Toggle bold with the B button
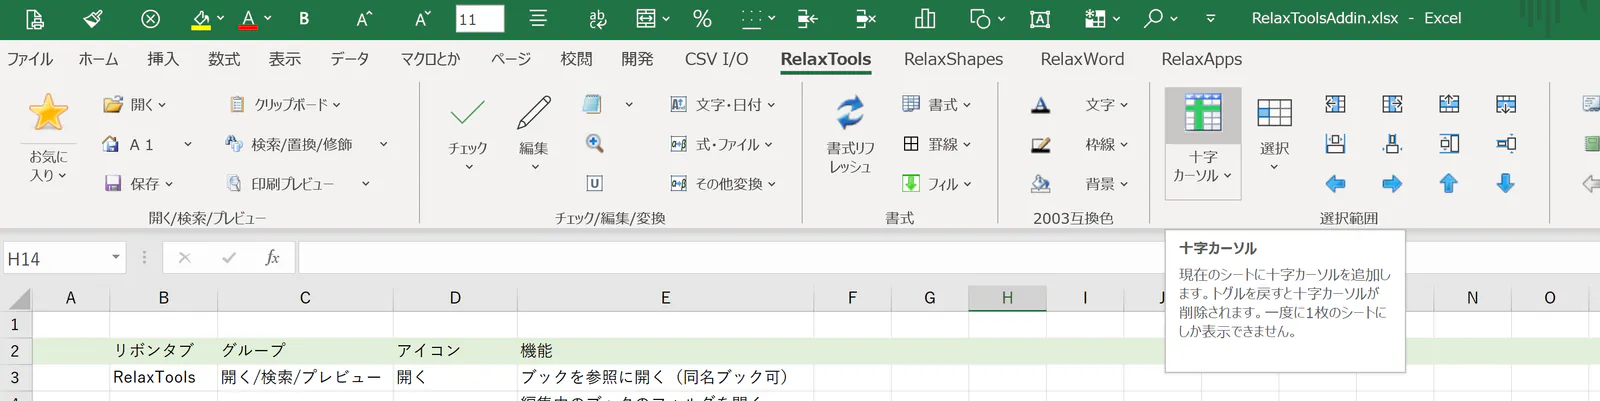Viewport: 1600px width, 401px height. click(304, 18)
